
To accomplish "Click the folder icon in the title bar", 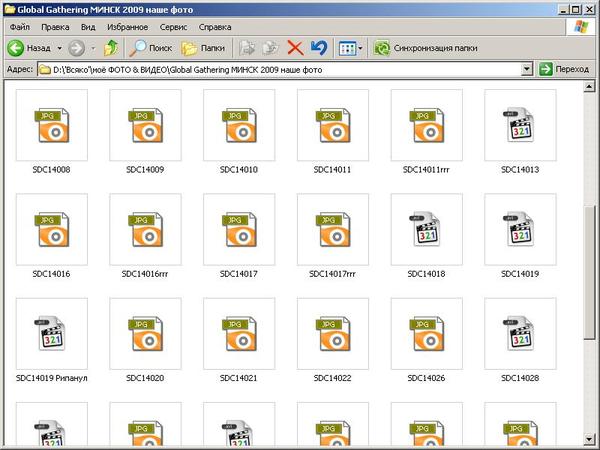I will pyautogui.click(x=10, y=9).
